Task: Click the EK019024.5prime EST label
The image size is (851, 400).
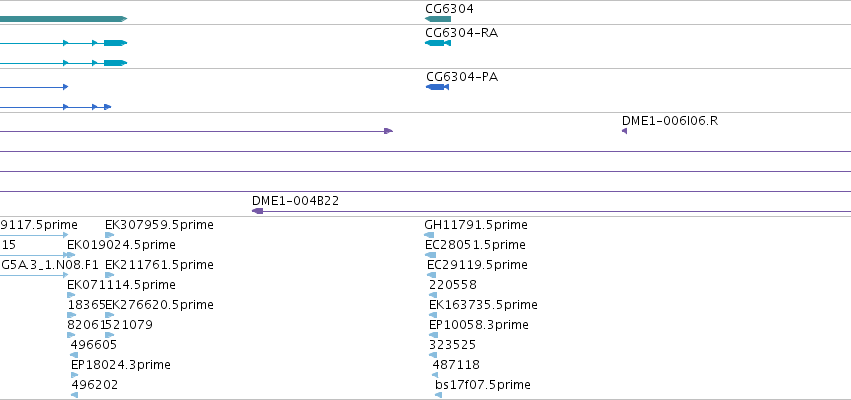Action: (x=121, y=245)
